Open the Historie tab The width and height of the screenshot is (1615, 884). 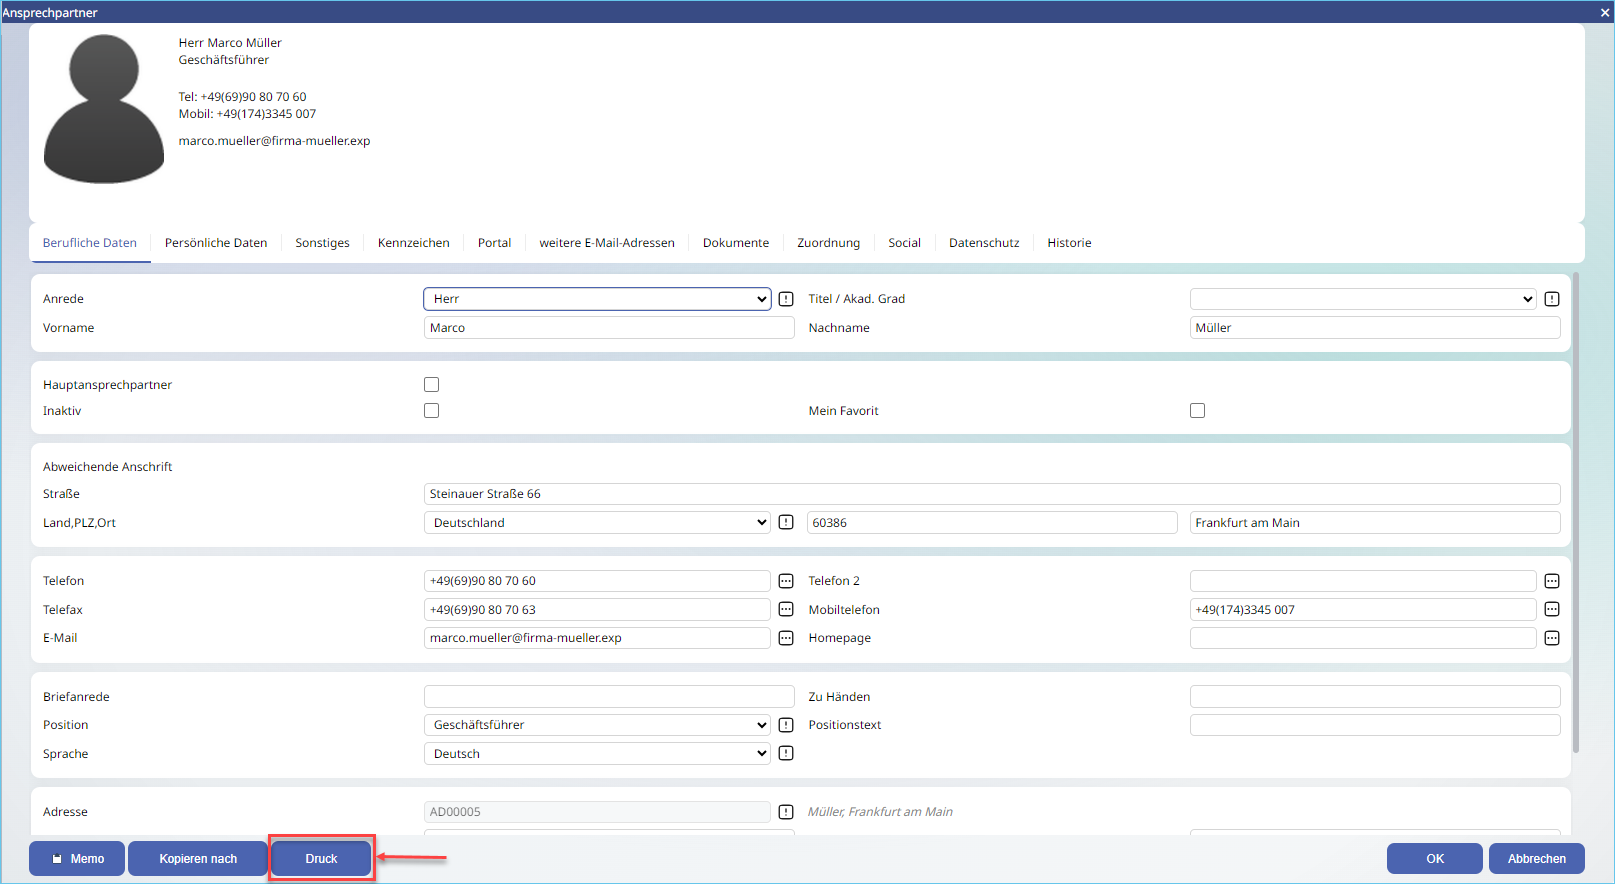click(x=1070, y=243)
